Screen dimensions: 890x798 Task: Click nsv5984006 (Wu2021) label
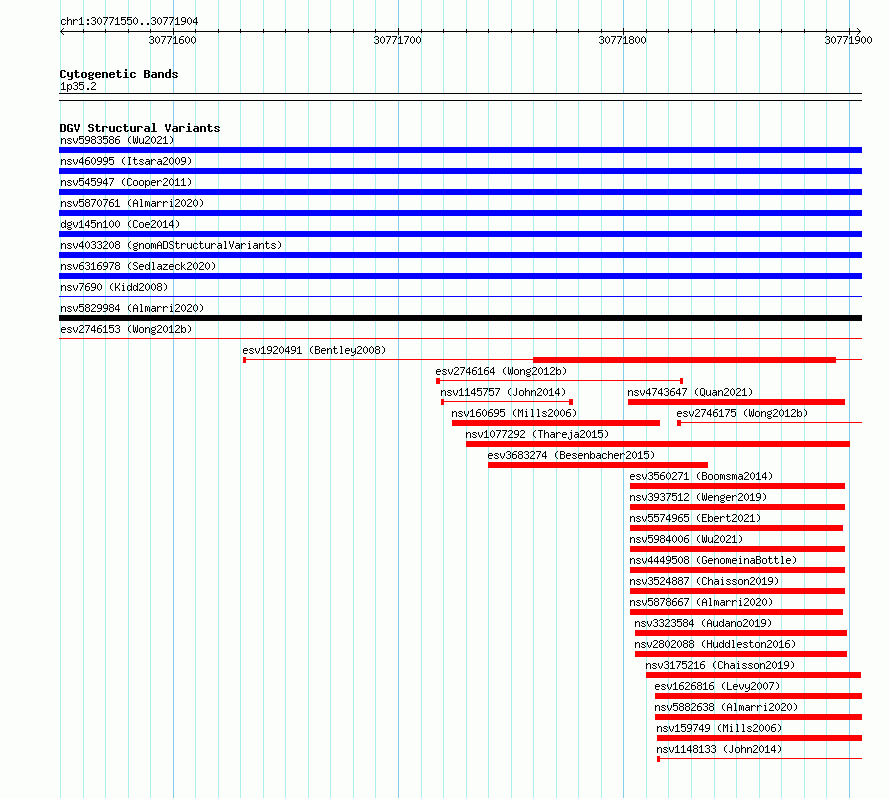pyautogui.click(x=686, y=539)
